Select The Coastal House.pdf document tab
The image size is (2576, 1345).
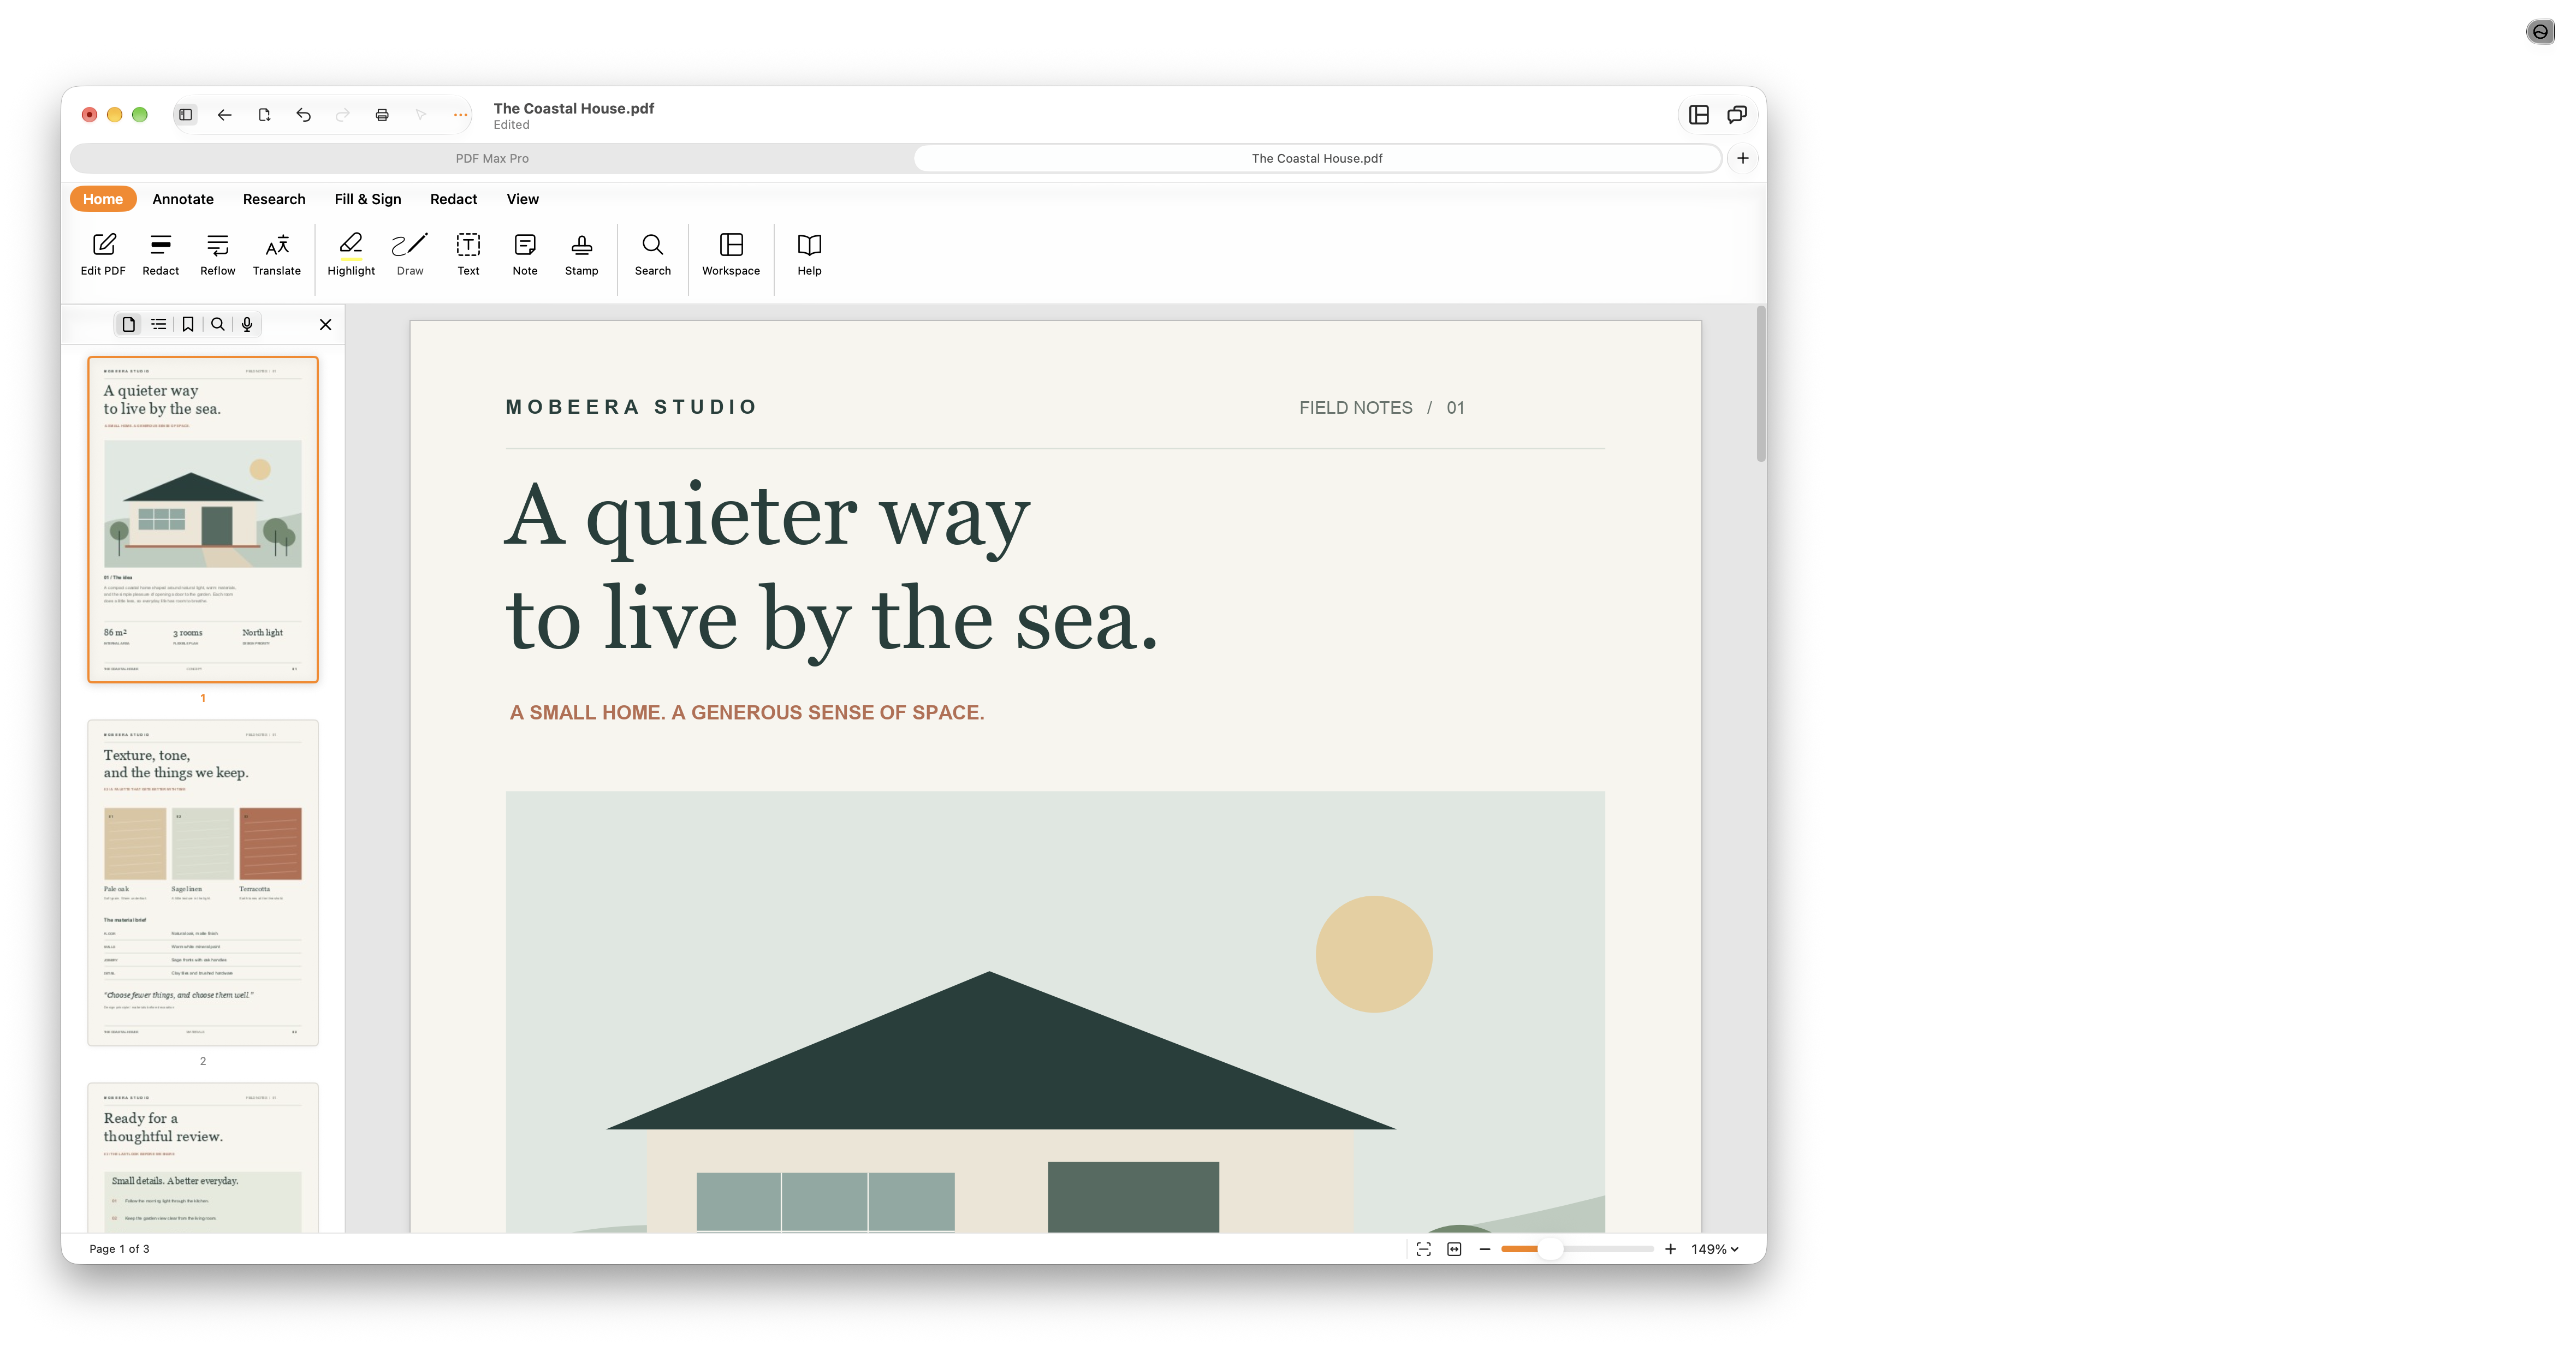pyautogui.click(x=1317, y=158)
